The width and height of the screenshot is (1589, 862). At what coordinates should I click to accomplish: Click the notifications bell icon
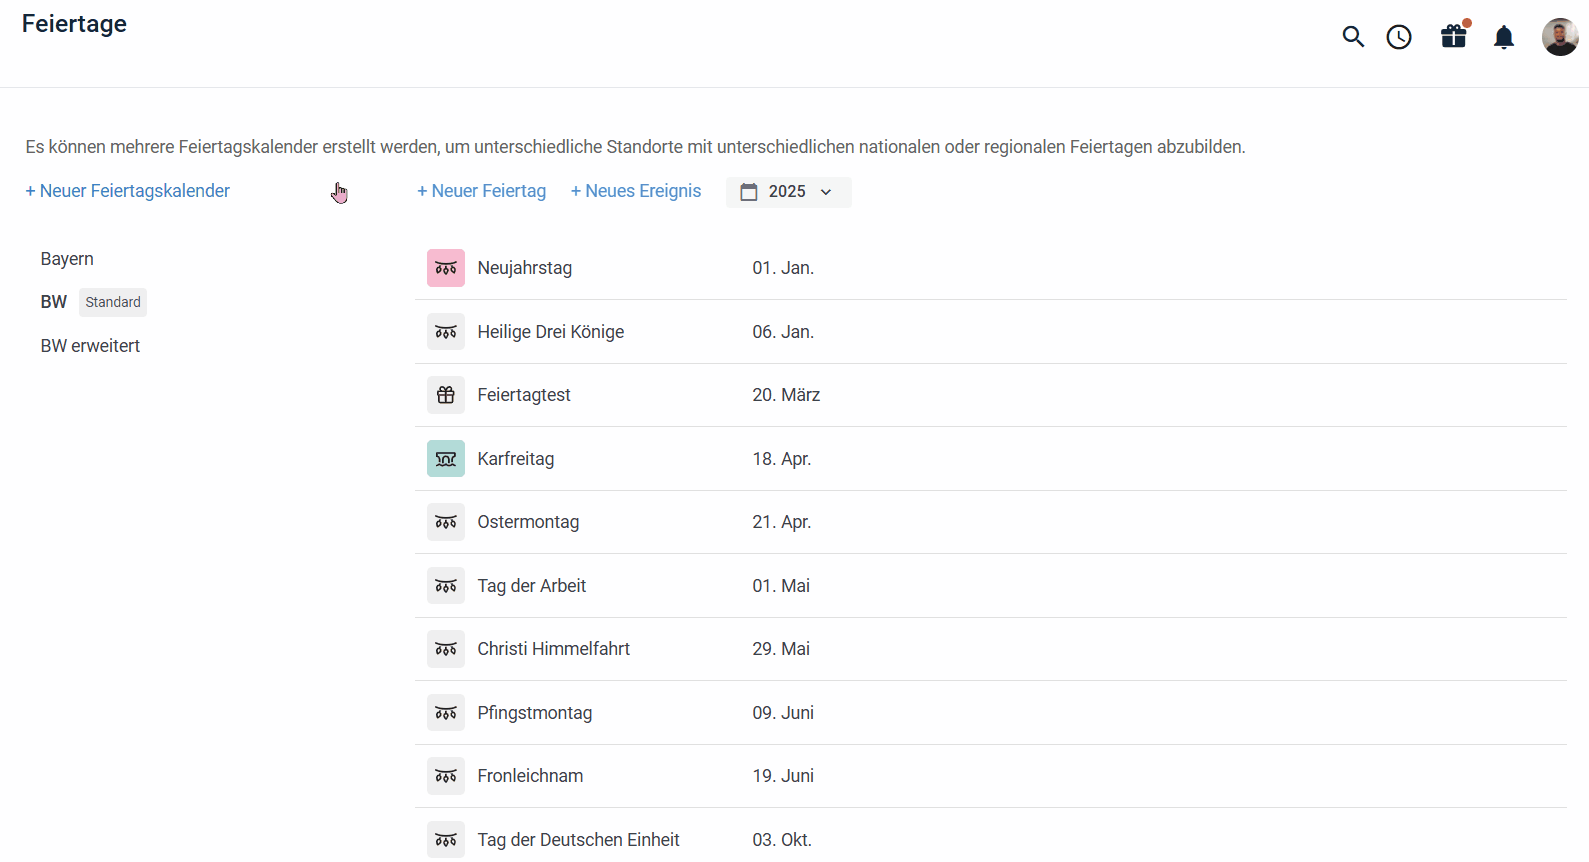1504,38
